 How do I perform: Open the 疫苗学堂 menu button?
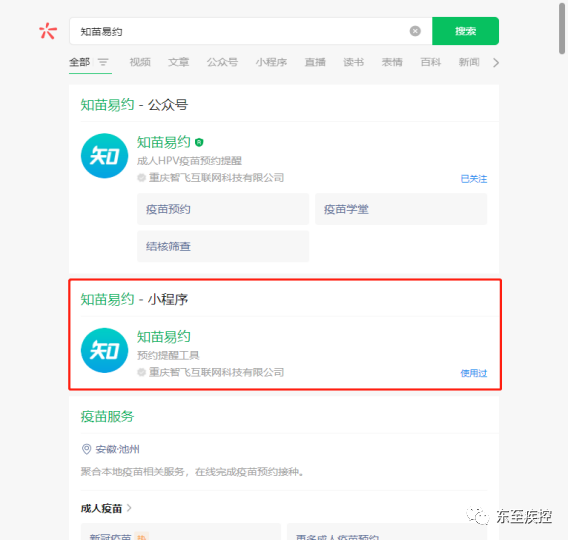(401, 209)
